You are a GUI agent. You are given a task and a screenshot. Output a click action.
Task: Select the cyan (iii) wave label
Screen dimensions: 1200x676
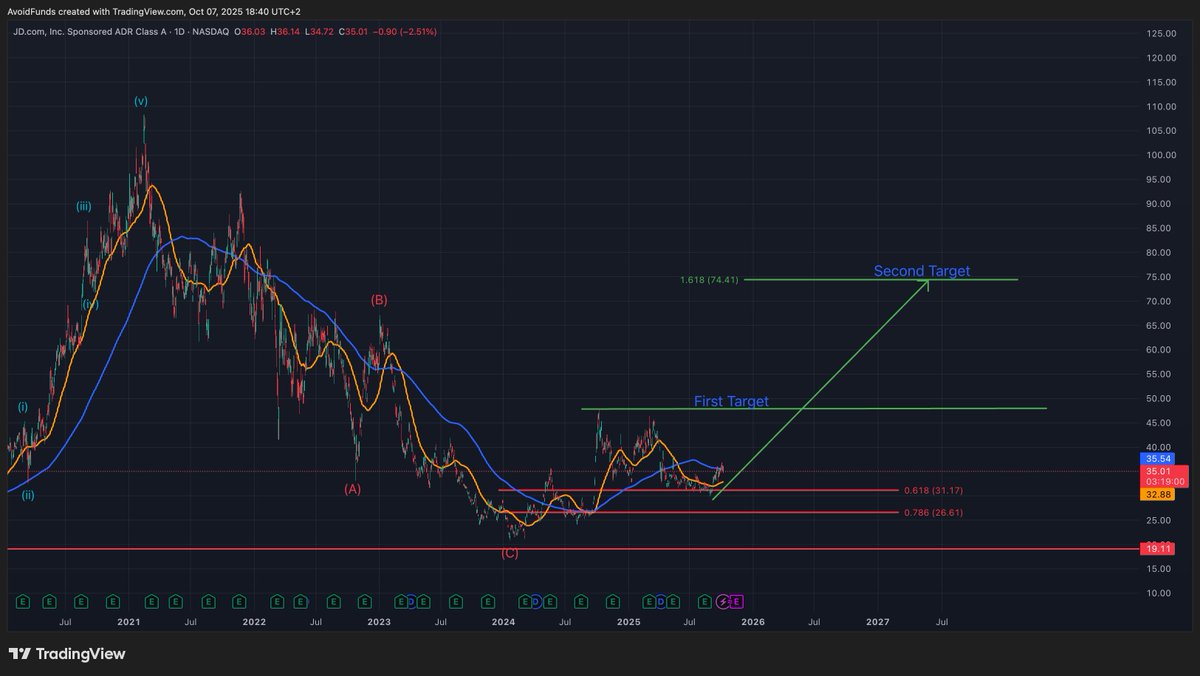click(x=84, y=207)
